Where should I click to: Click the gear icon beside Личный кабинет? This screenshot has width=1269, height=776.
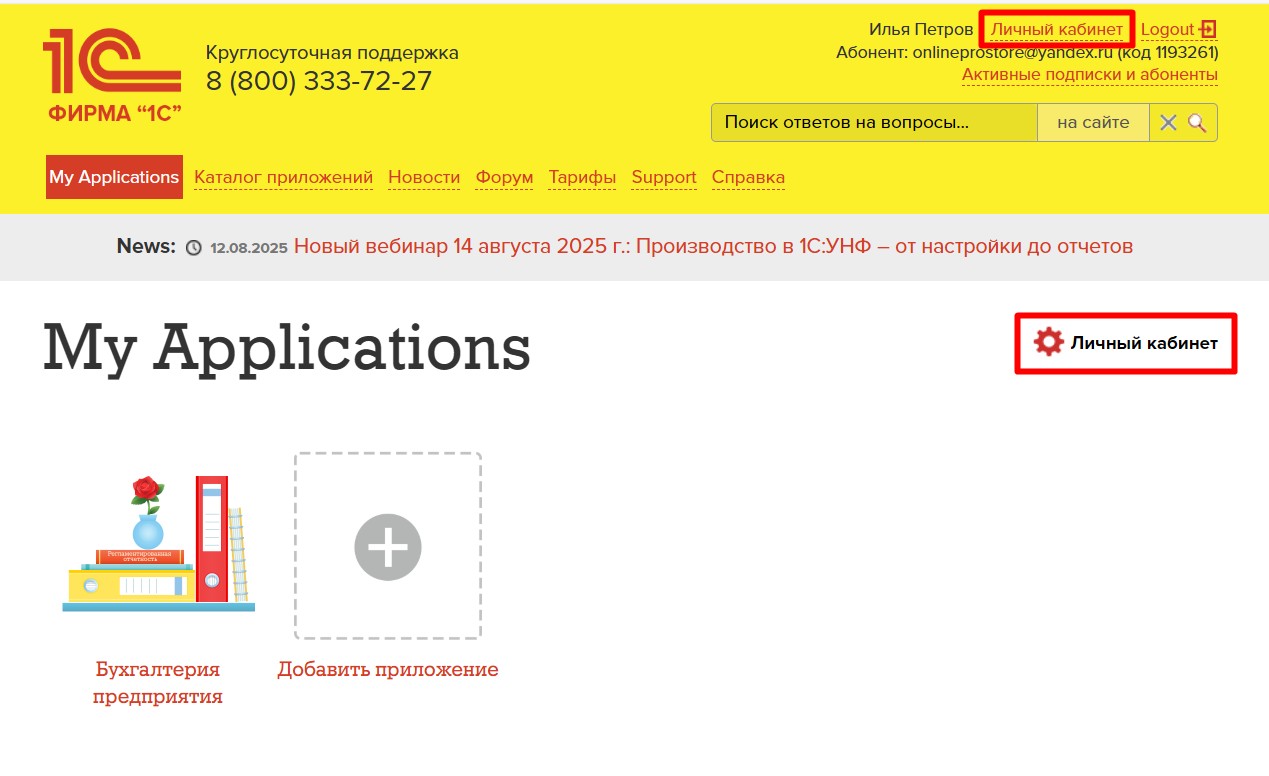point(1048,343)
